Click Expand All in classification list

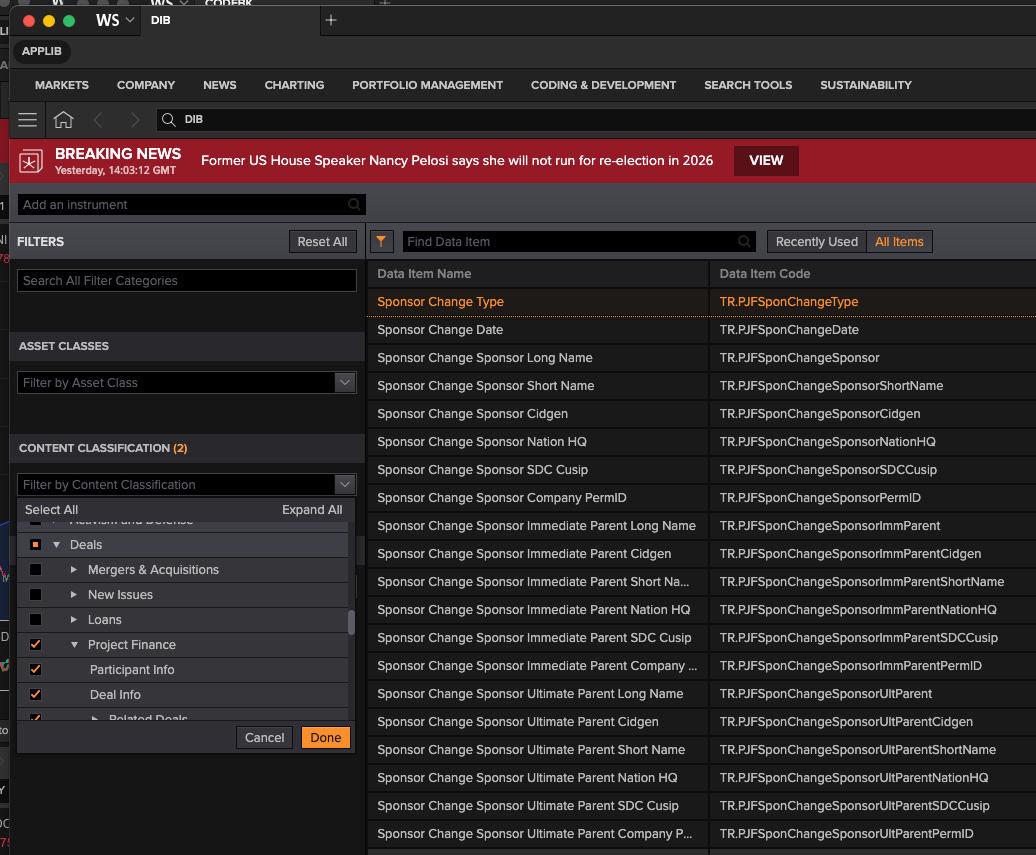[x=312, y=509]
